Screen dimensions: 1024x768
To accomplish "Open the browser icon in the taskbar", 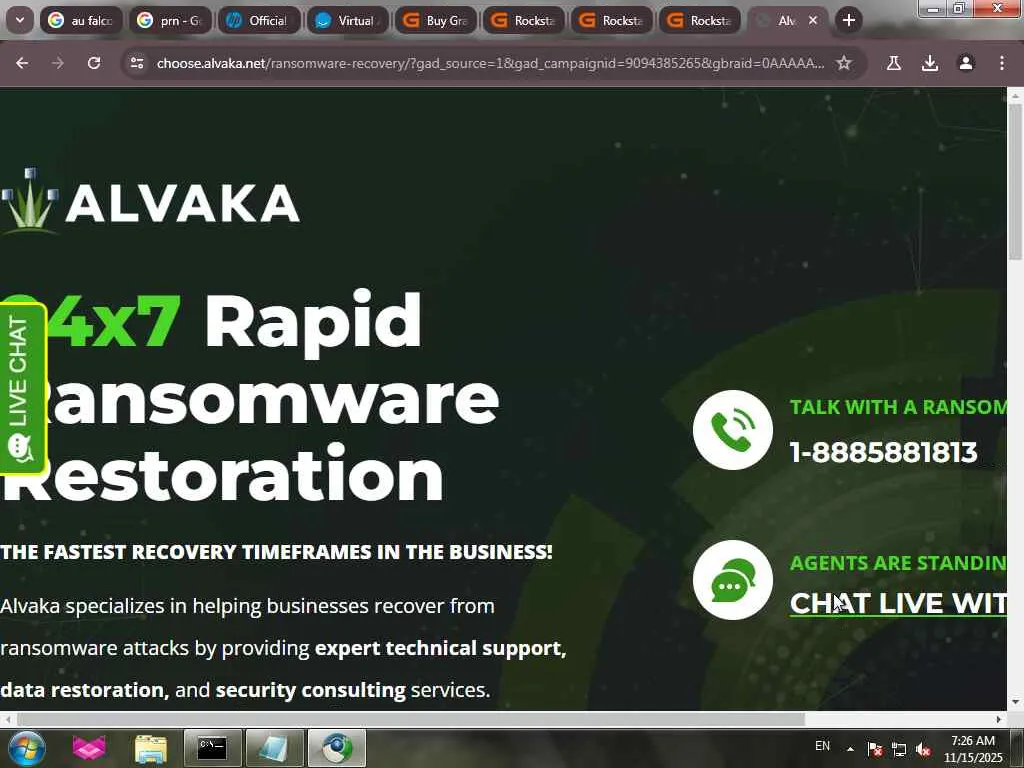I will (337, 748).
